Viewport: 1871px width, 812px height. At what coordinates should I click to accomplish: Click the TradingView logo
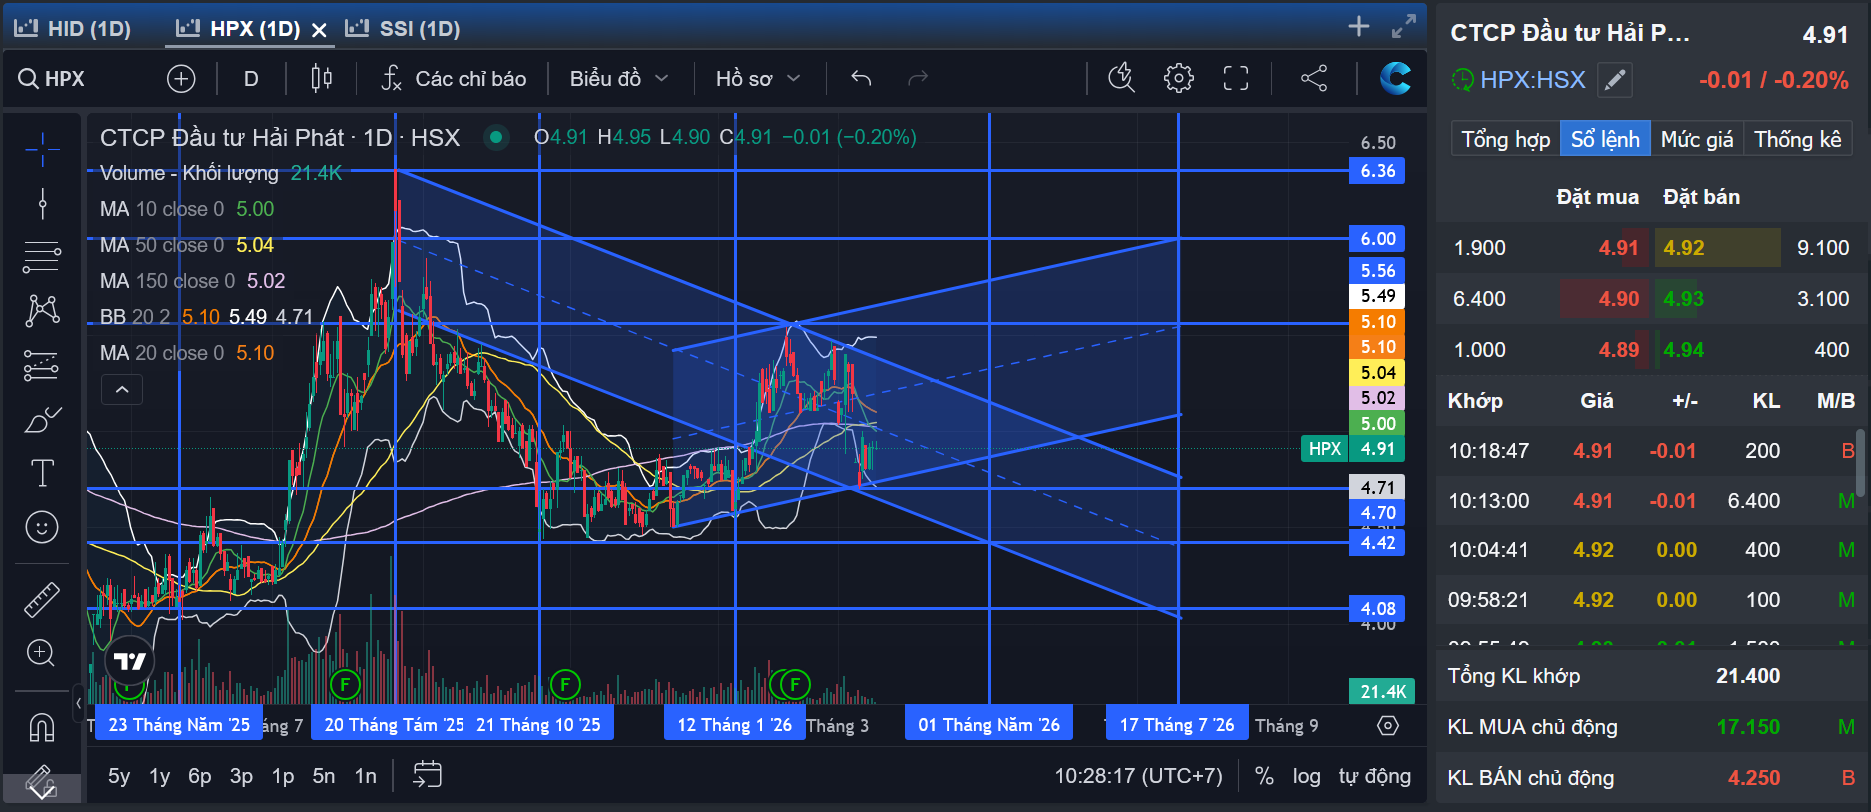pos(130,661)
